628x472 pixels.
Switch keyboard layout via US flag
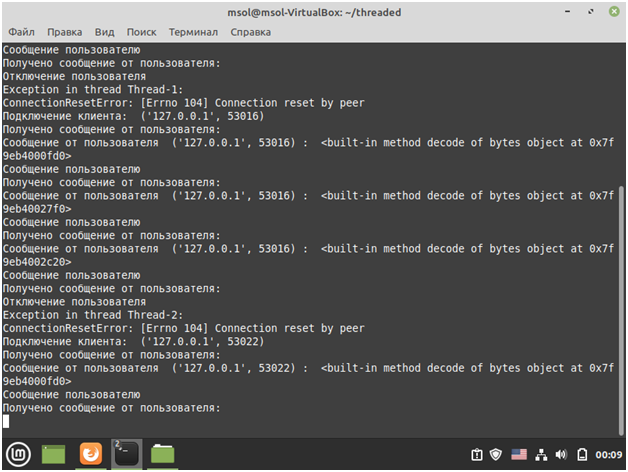pyautogui.click(x=519, y=454)
